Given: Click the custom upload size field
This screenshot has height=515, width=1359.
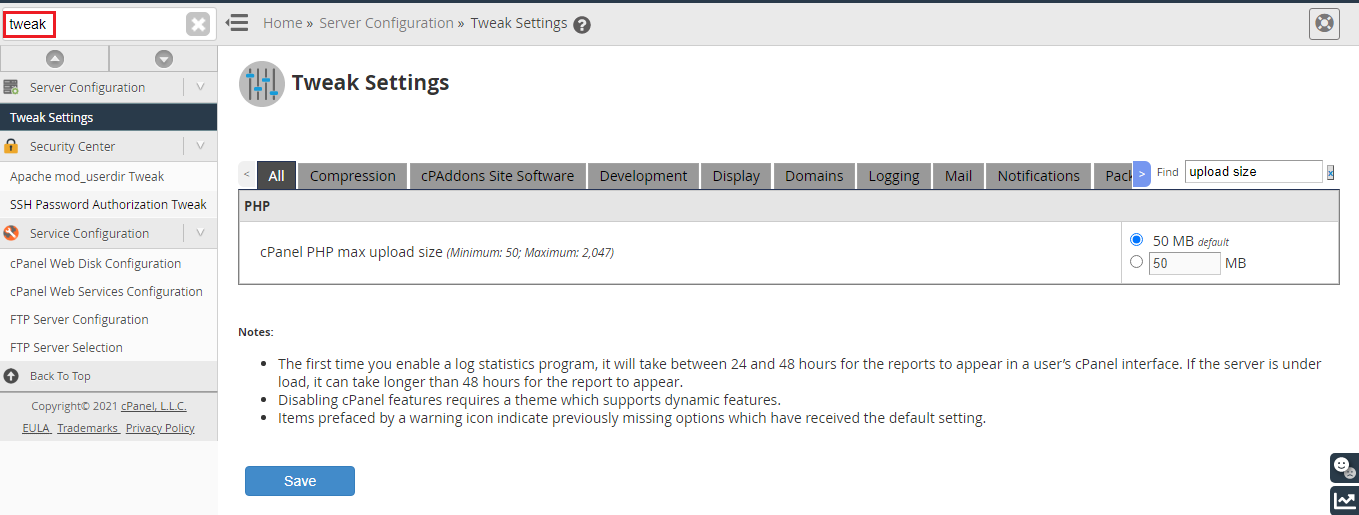Looking at the screenshot, I should (x=1185, y=263).
